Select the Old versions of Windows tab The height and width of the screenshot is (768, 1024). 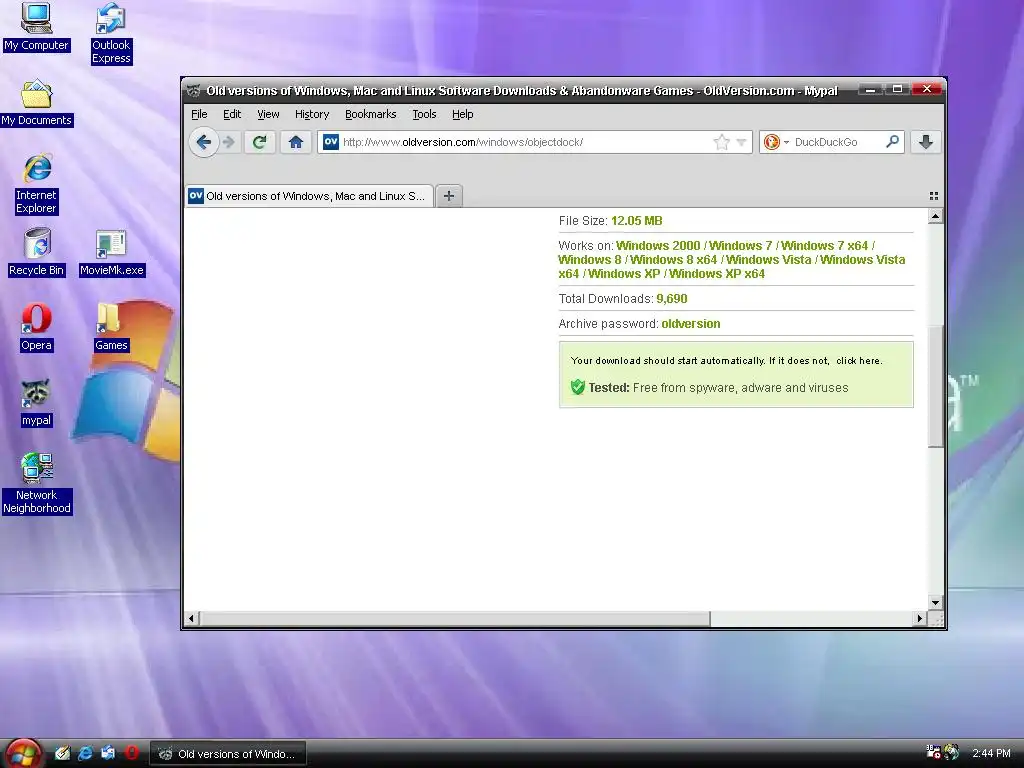310,196
